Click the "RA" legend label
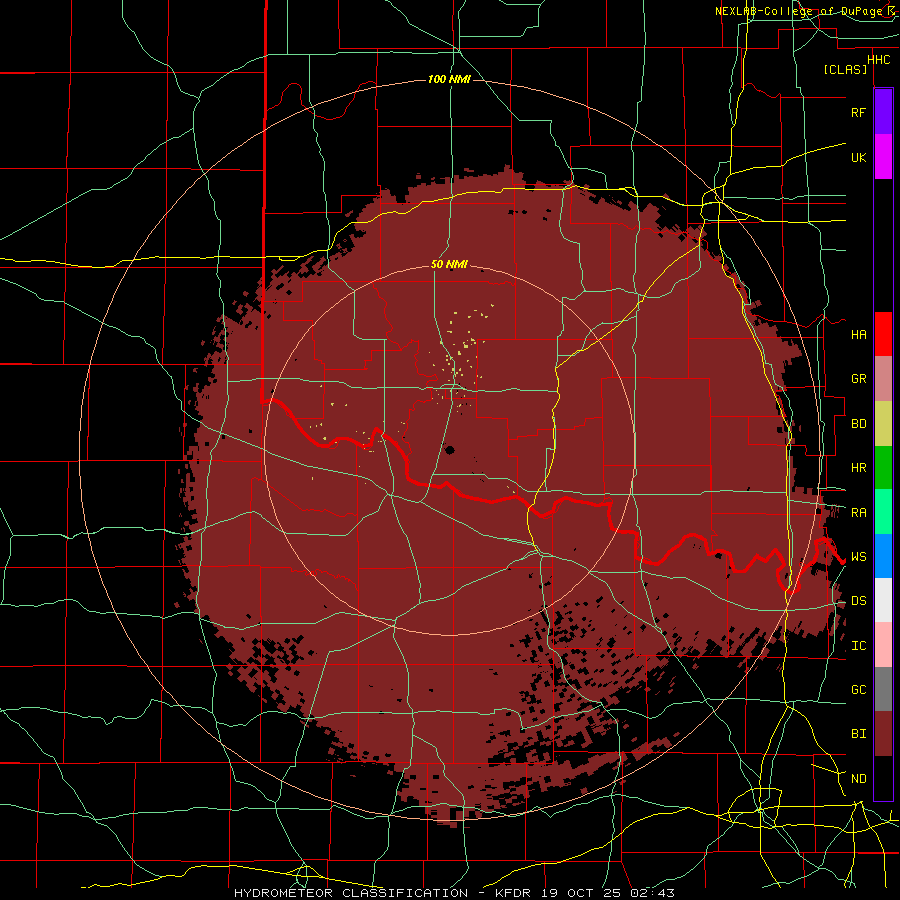 coord(858,513)
